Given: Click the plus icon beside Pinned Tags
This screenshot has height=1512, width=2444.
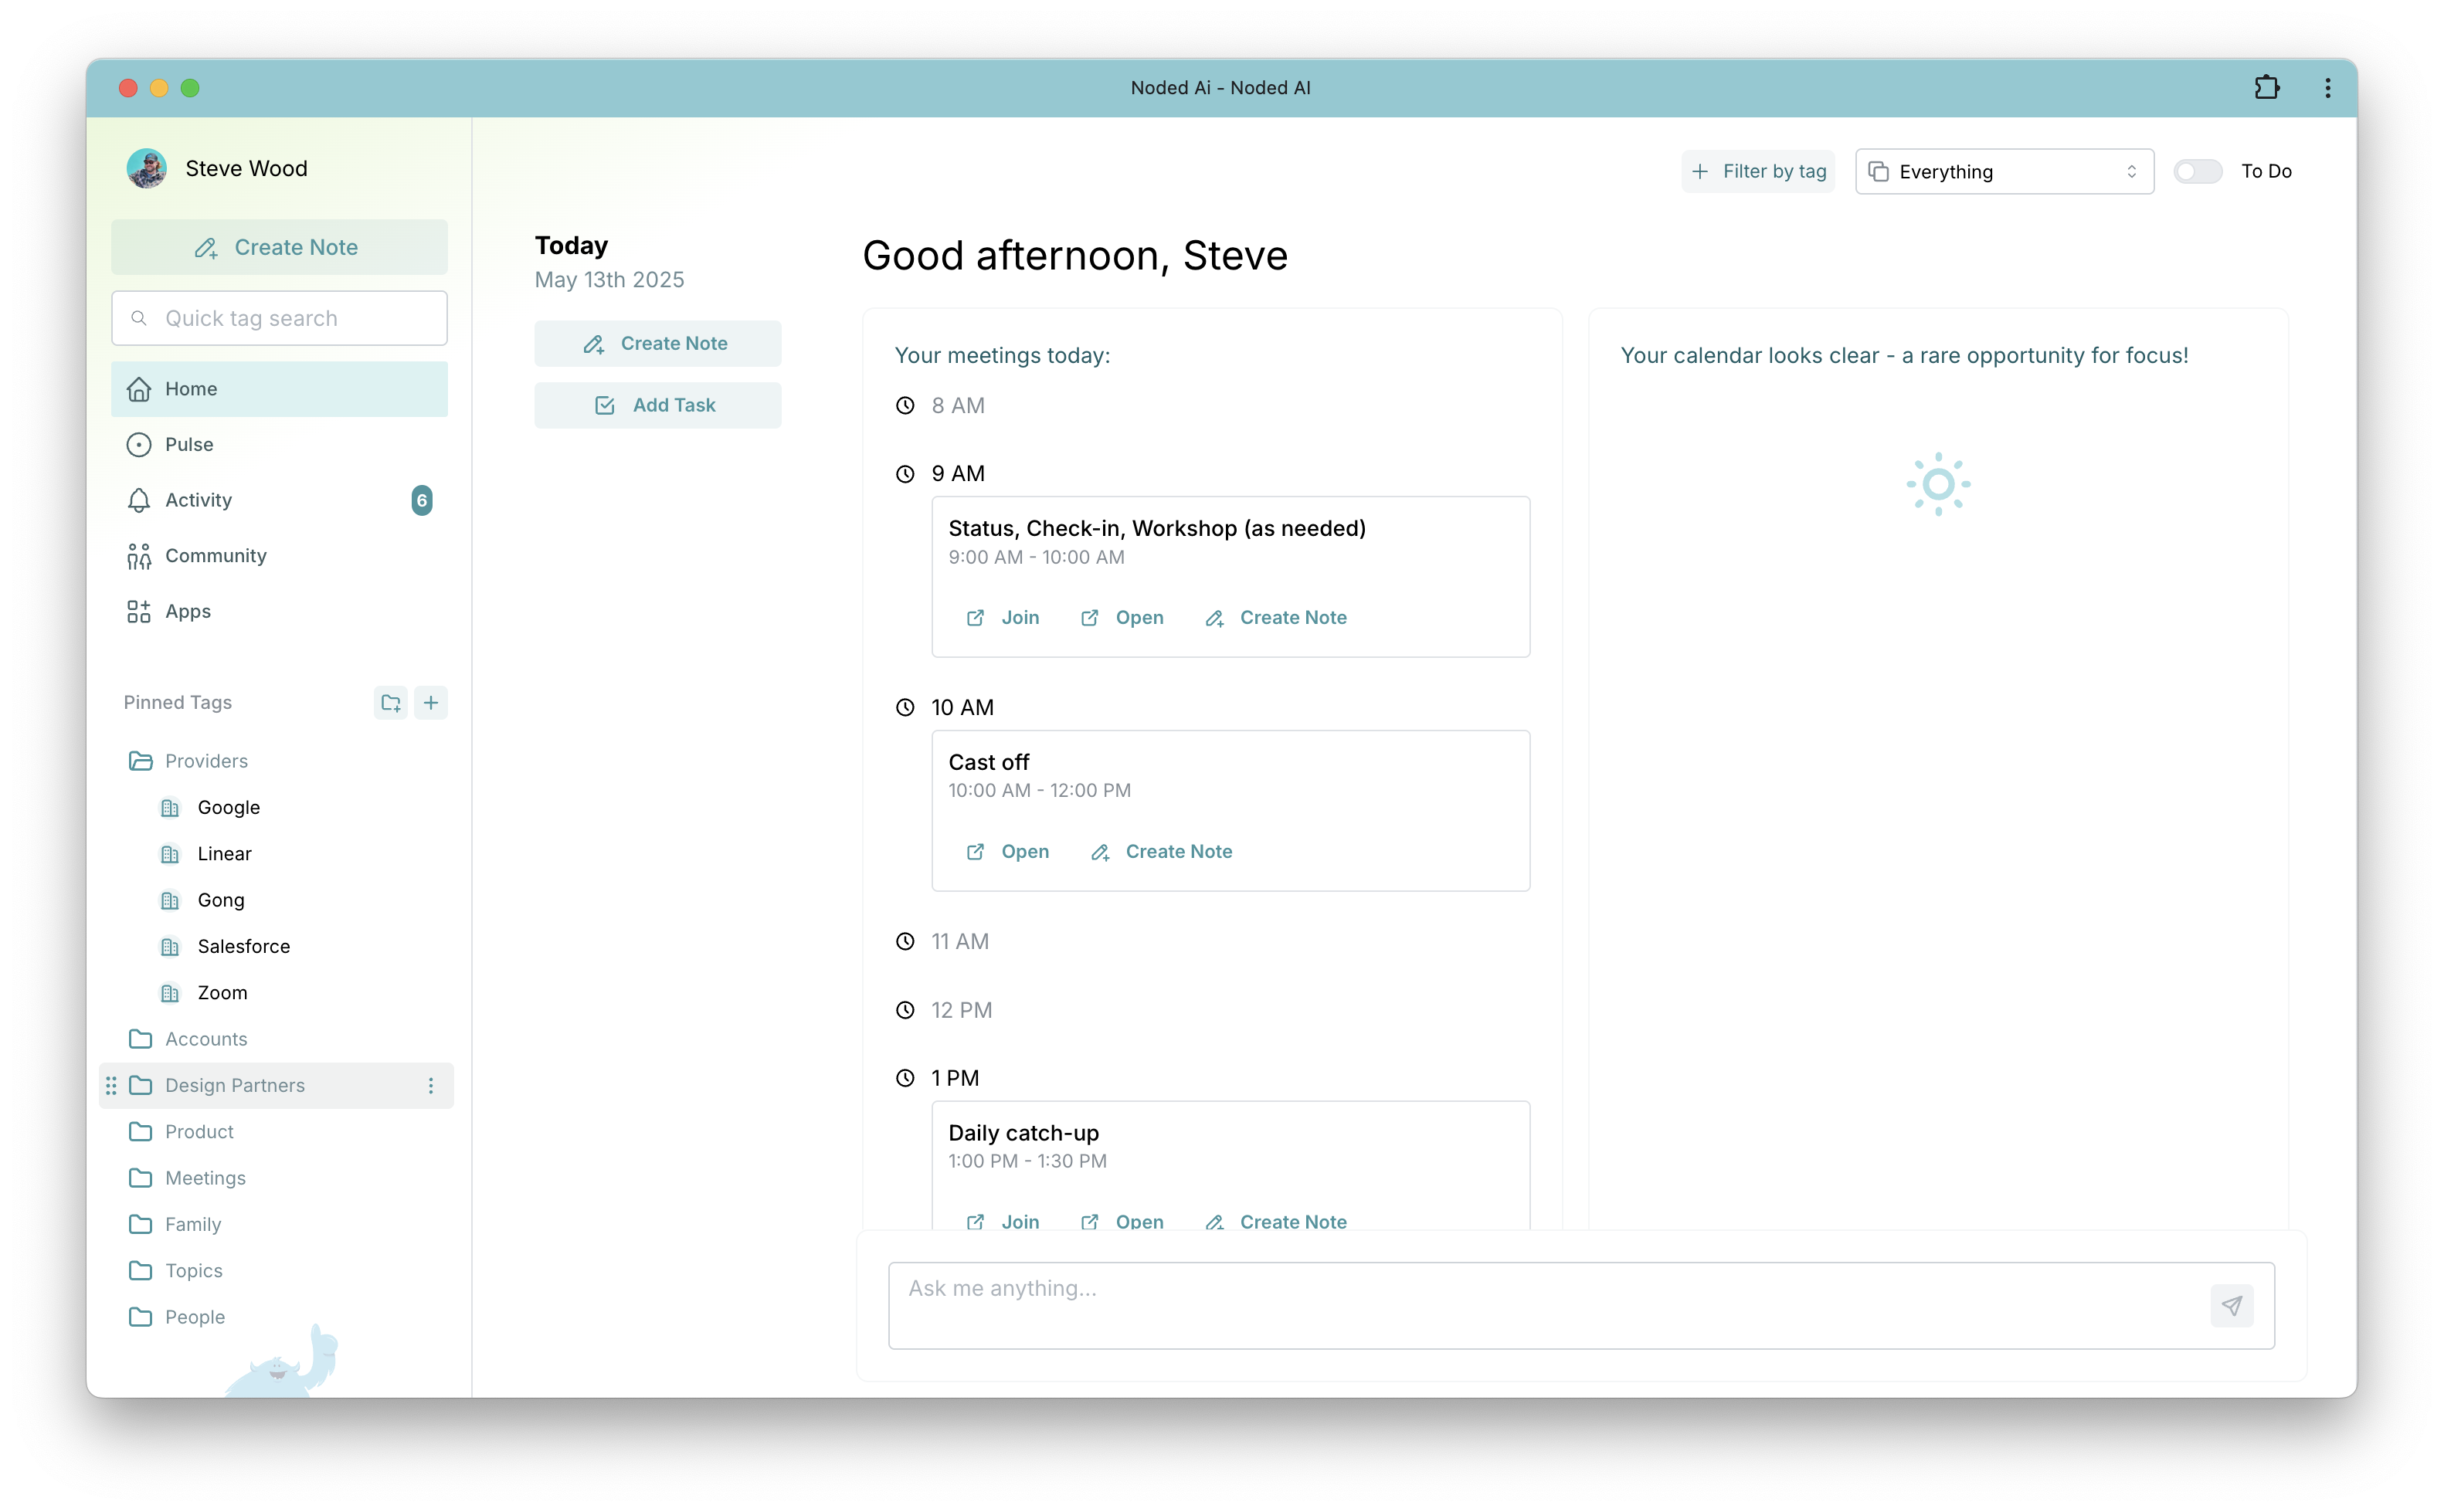Looking at the screenshot, I should (x=431, y=703).
